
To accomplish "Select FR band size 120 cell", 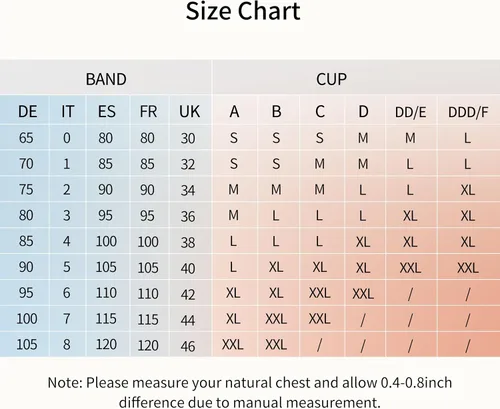I will point(148,345).
